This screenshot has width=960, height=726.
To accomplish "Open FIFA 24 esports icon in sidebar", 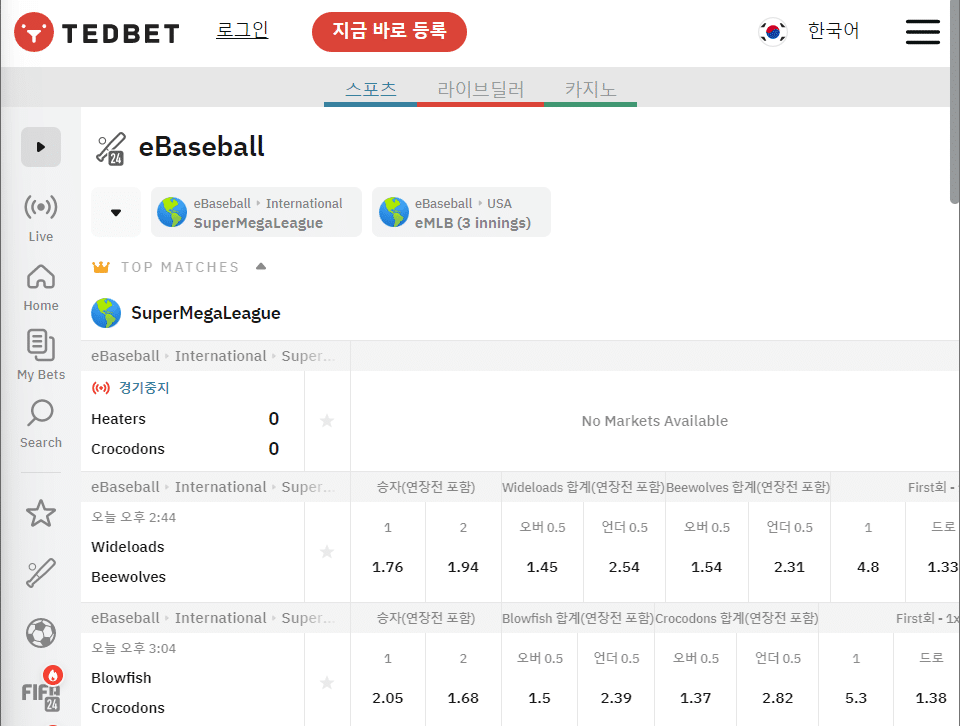I will 42,690.
